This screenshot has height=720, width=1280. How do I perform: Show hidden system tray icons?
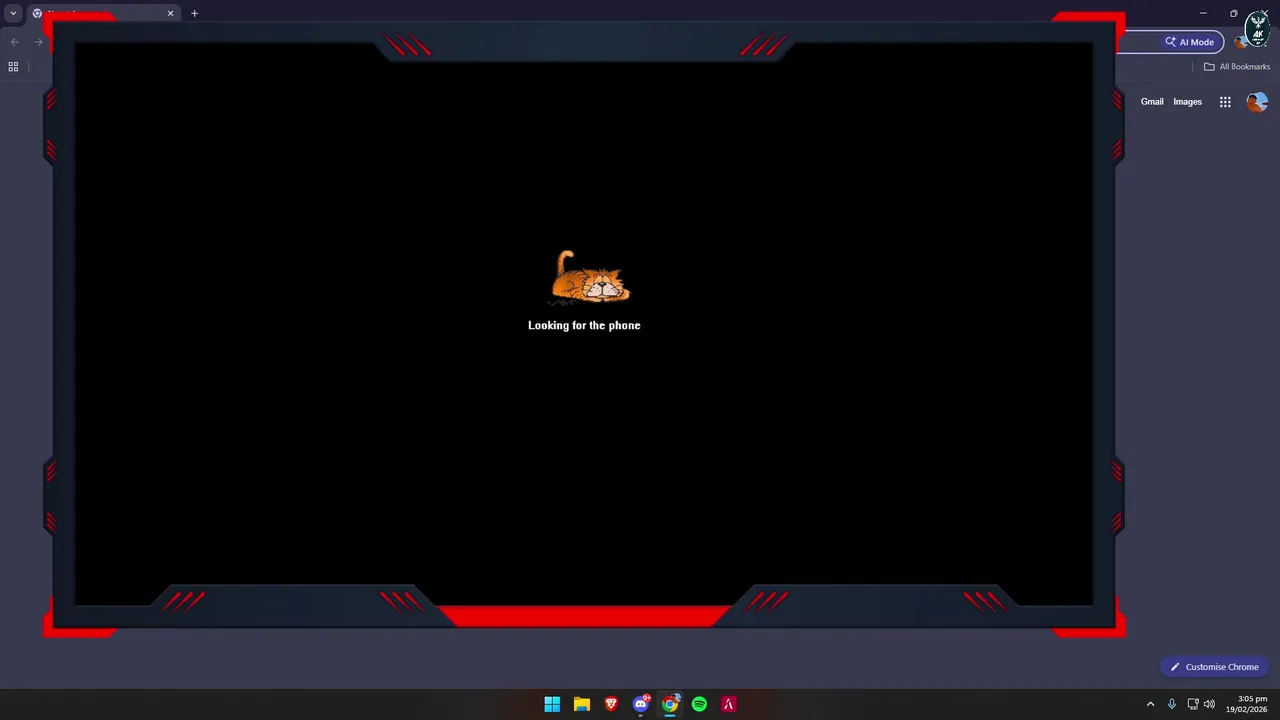click(1150, 704)
